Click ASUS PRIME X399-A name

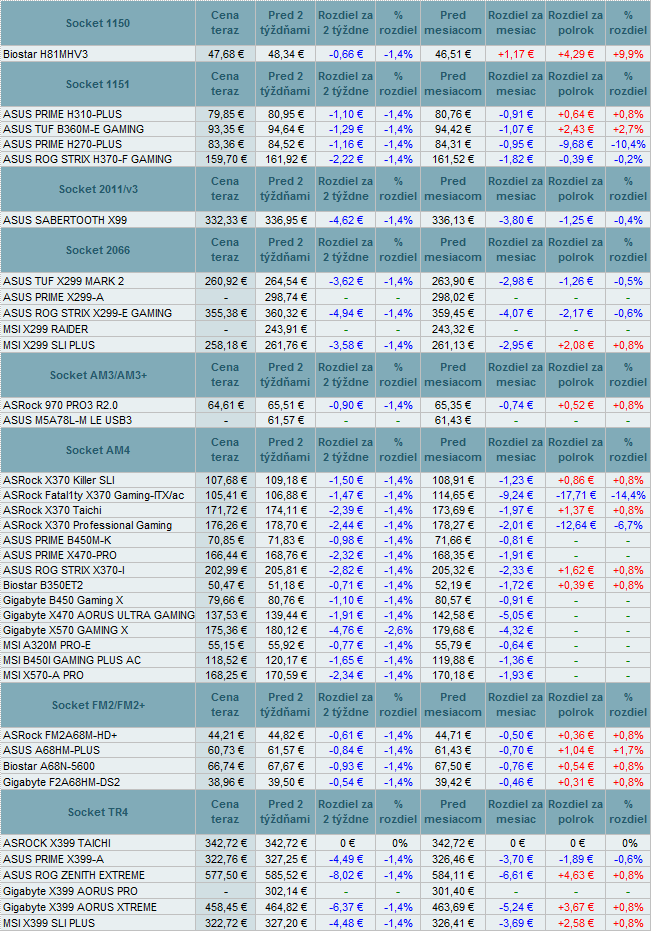[53, 859]
